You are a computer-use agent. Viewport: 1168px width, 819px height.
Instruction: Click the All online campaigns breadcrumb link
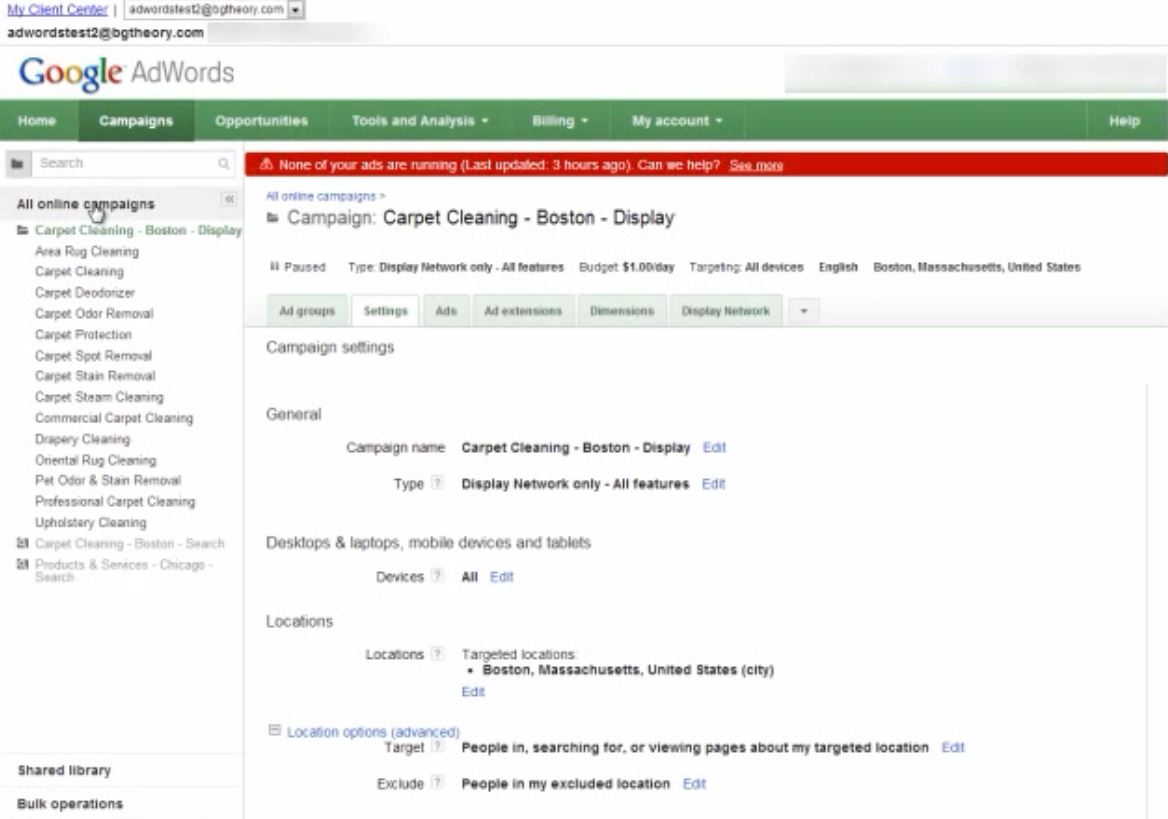(321, 196)
